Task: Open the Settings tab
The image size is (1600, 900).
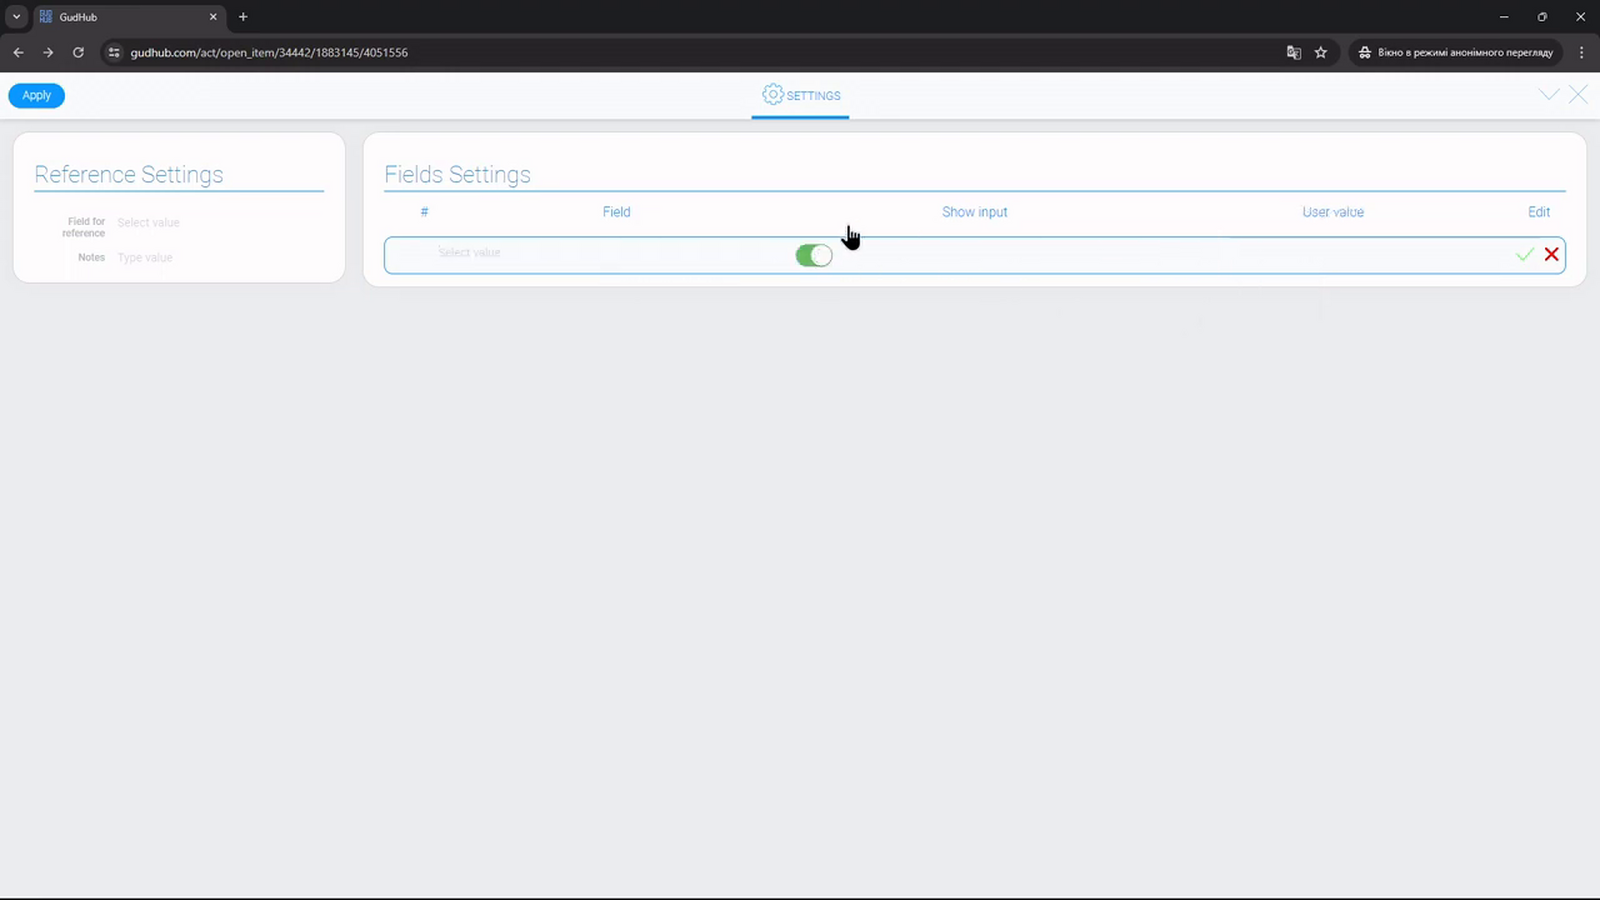Action: point(800,96)
